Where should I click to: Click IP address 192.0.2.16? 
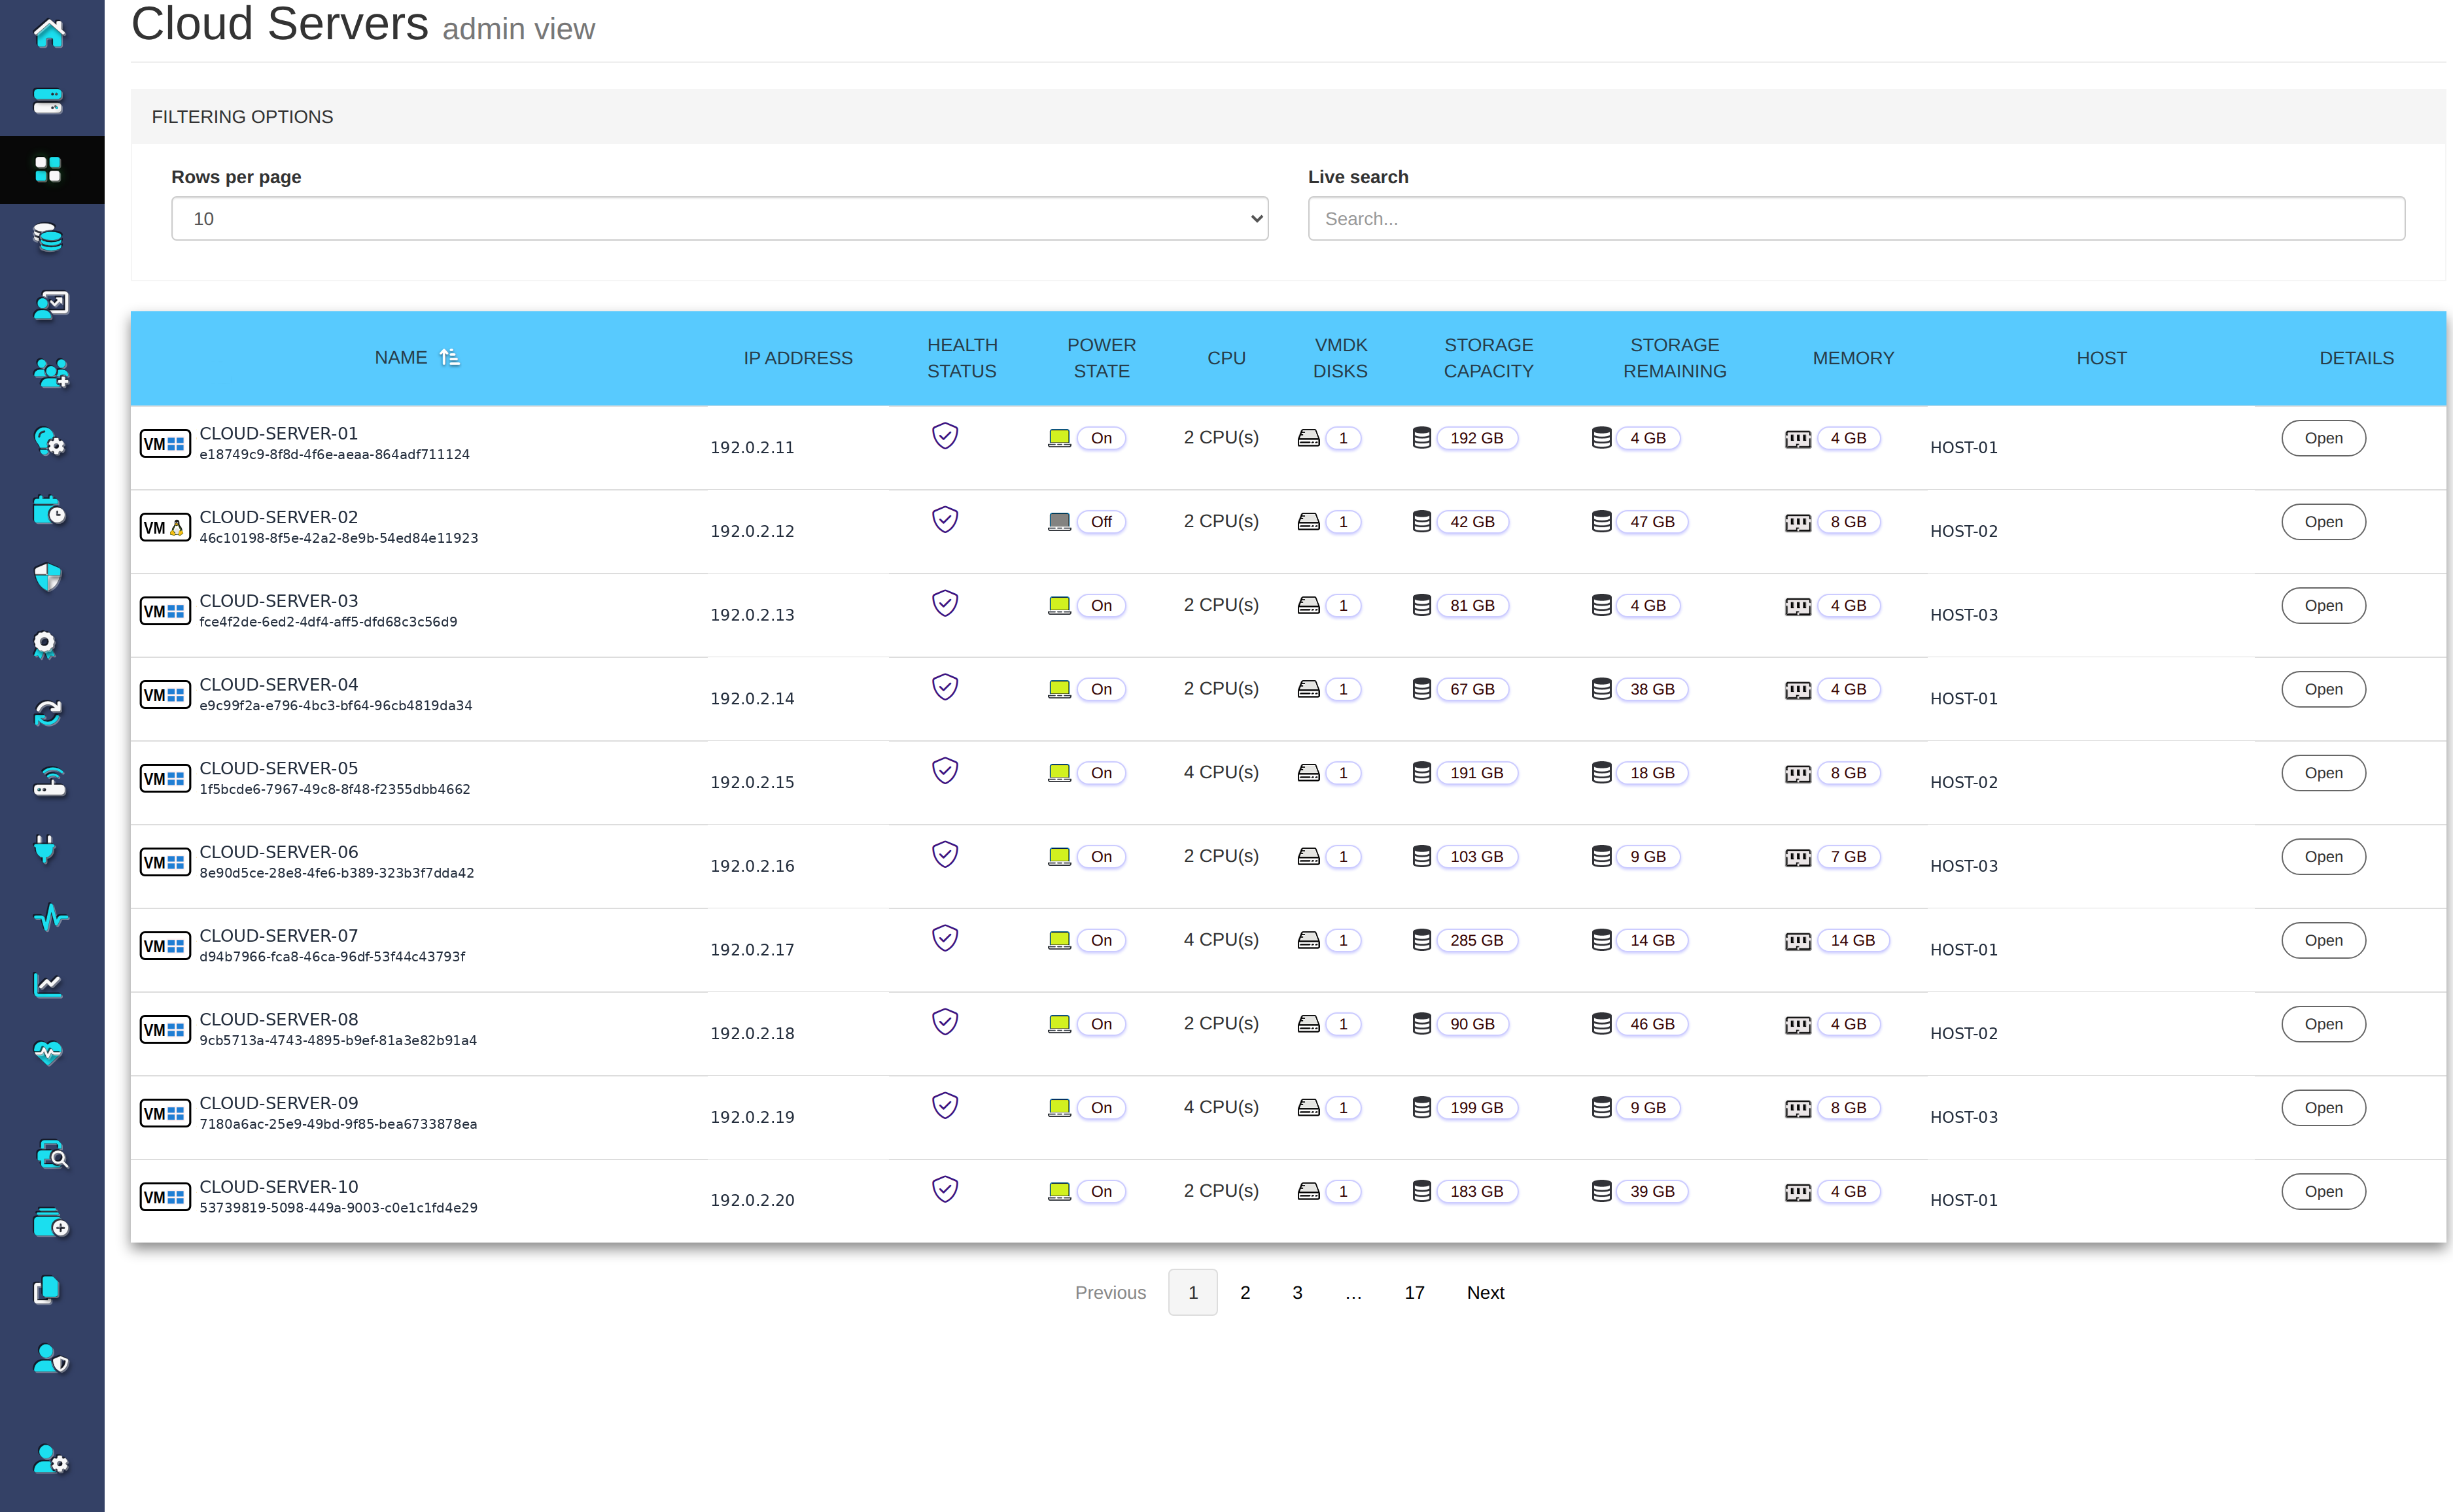pos(752,866)
